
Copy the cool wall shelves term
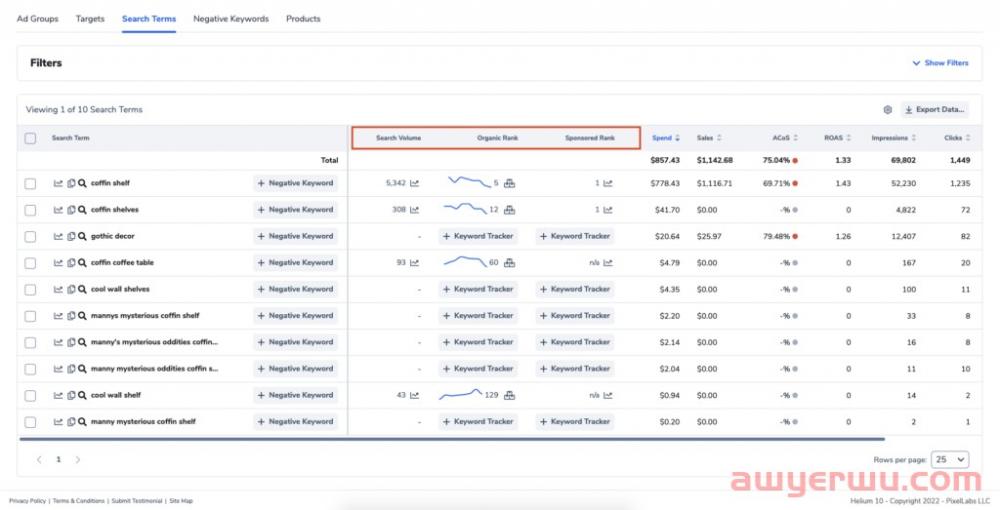click(71, 289)
